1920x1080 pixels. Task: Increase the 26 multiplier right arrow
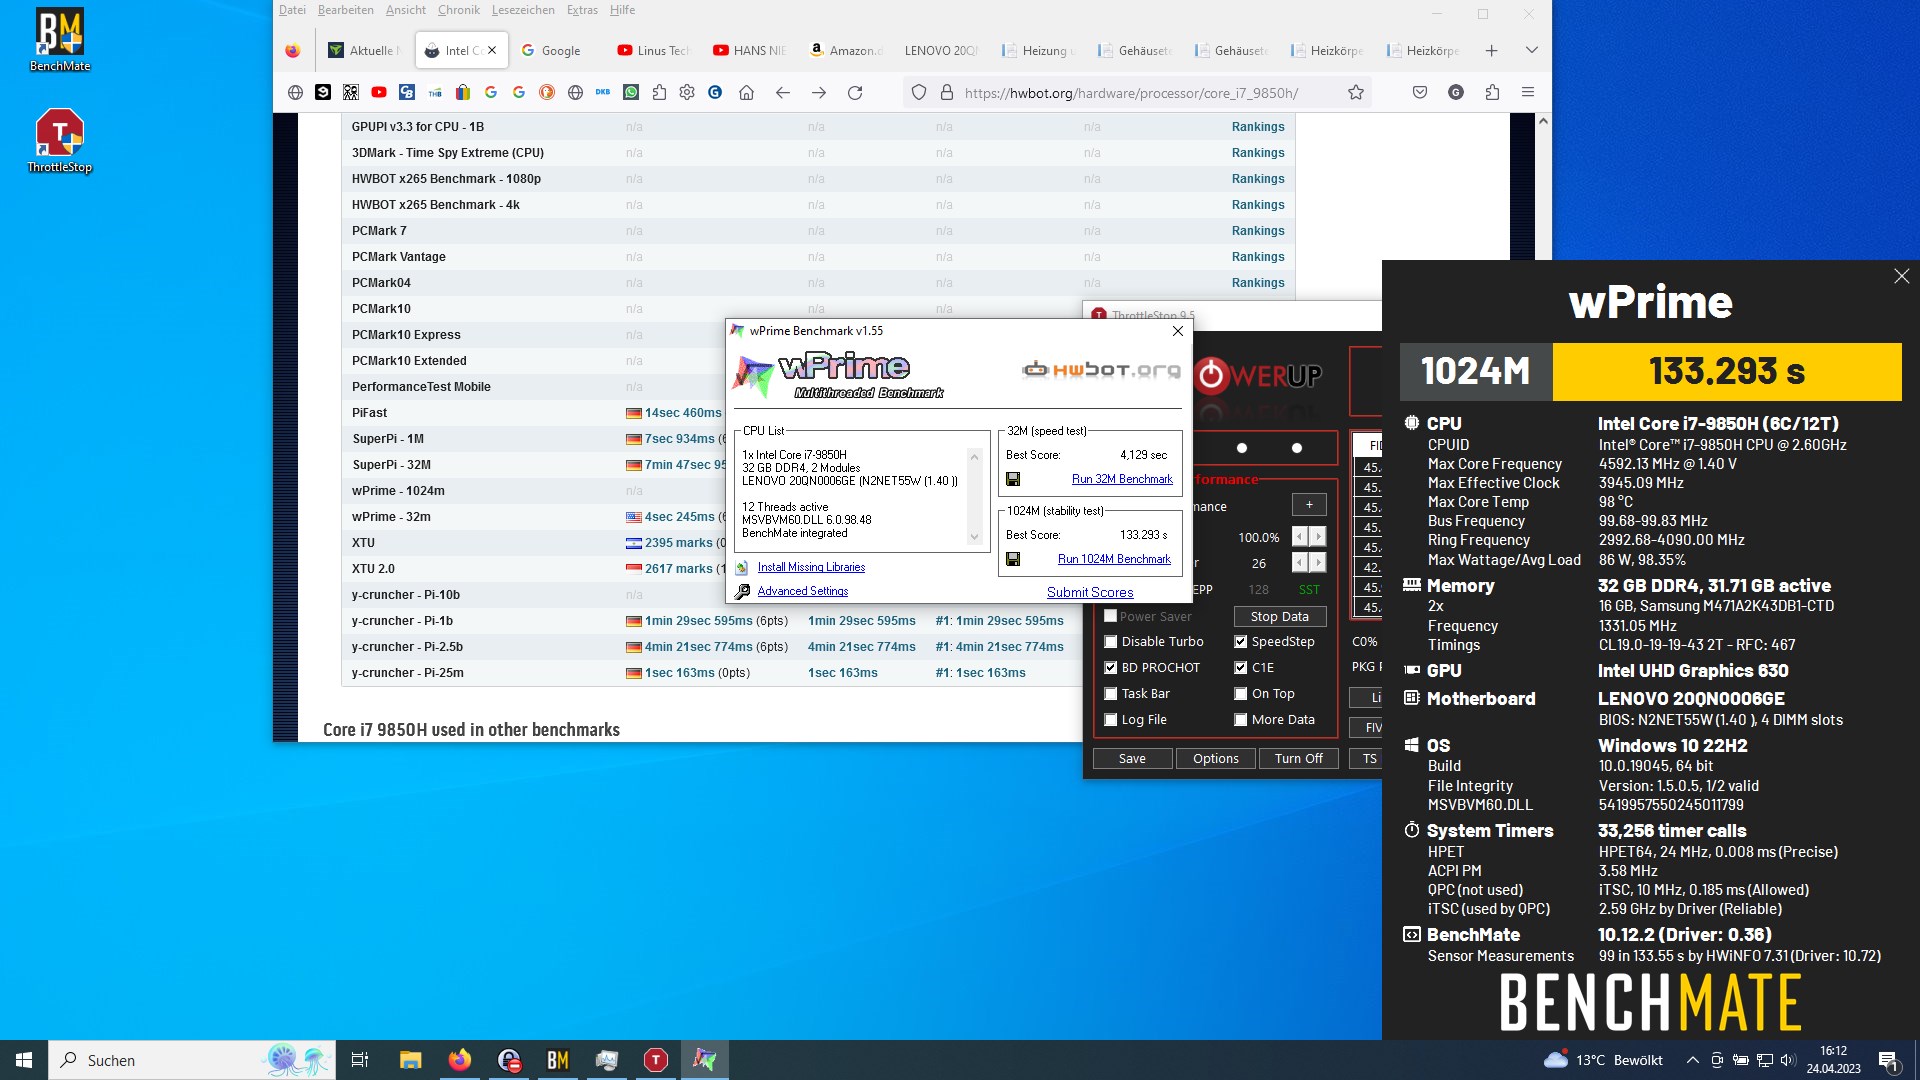coord(1318,563)
